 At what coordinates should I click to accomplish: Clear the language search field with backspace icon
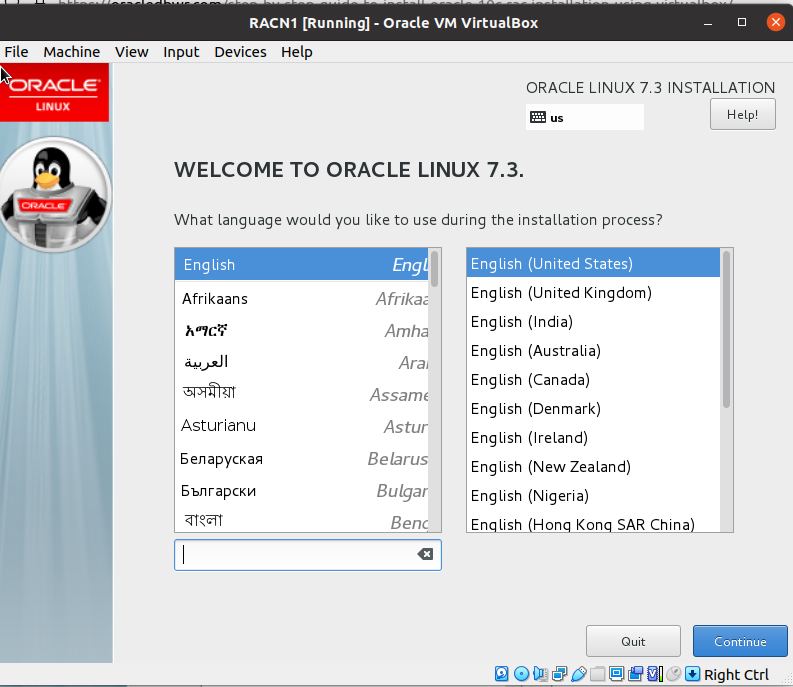point(425,554)
